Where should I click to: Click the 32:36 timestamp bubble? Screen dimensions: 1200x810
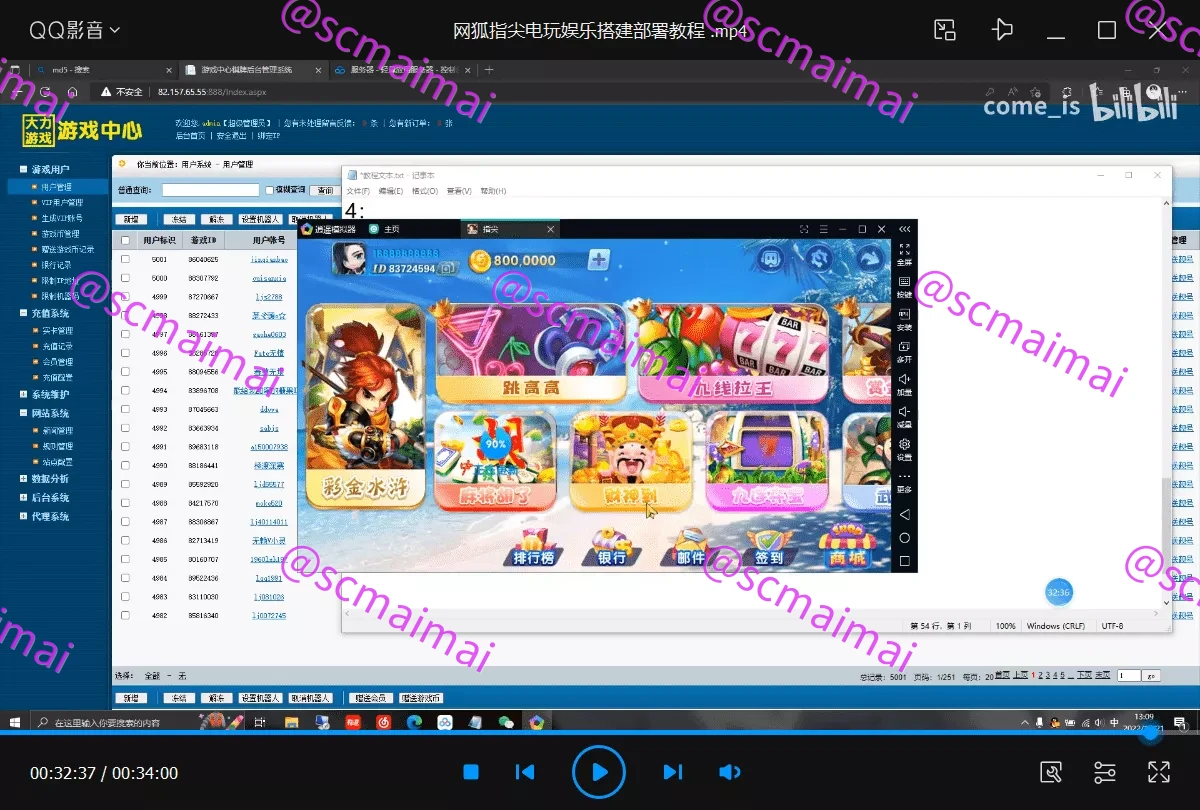1058,592
